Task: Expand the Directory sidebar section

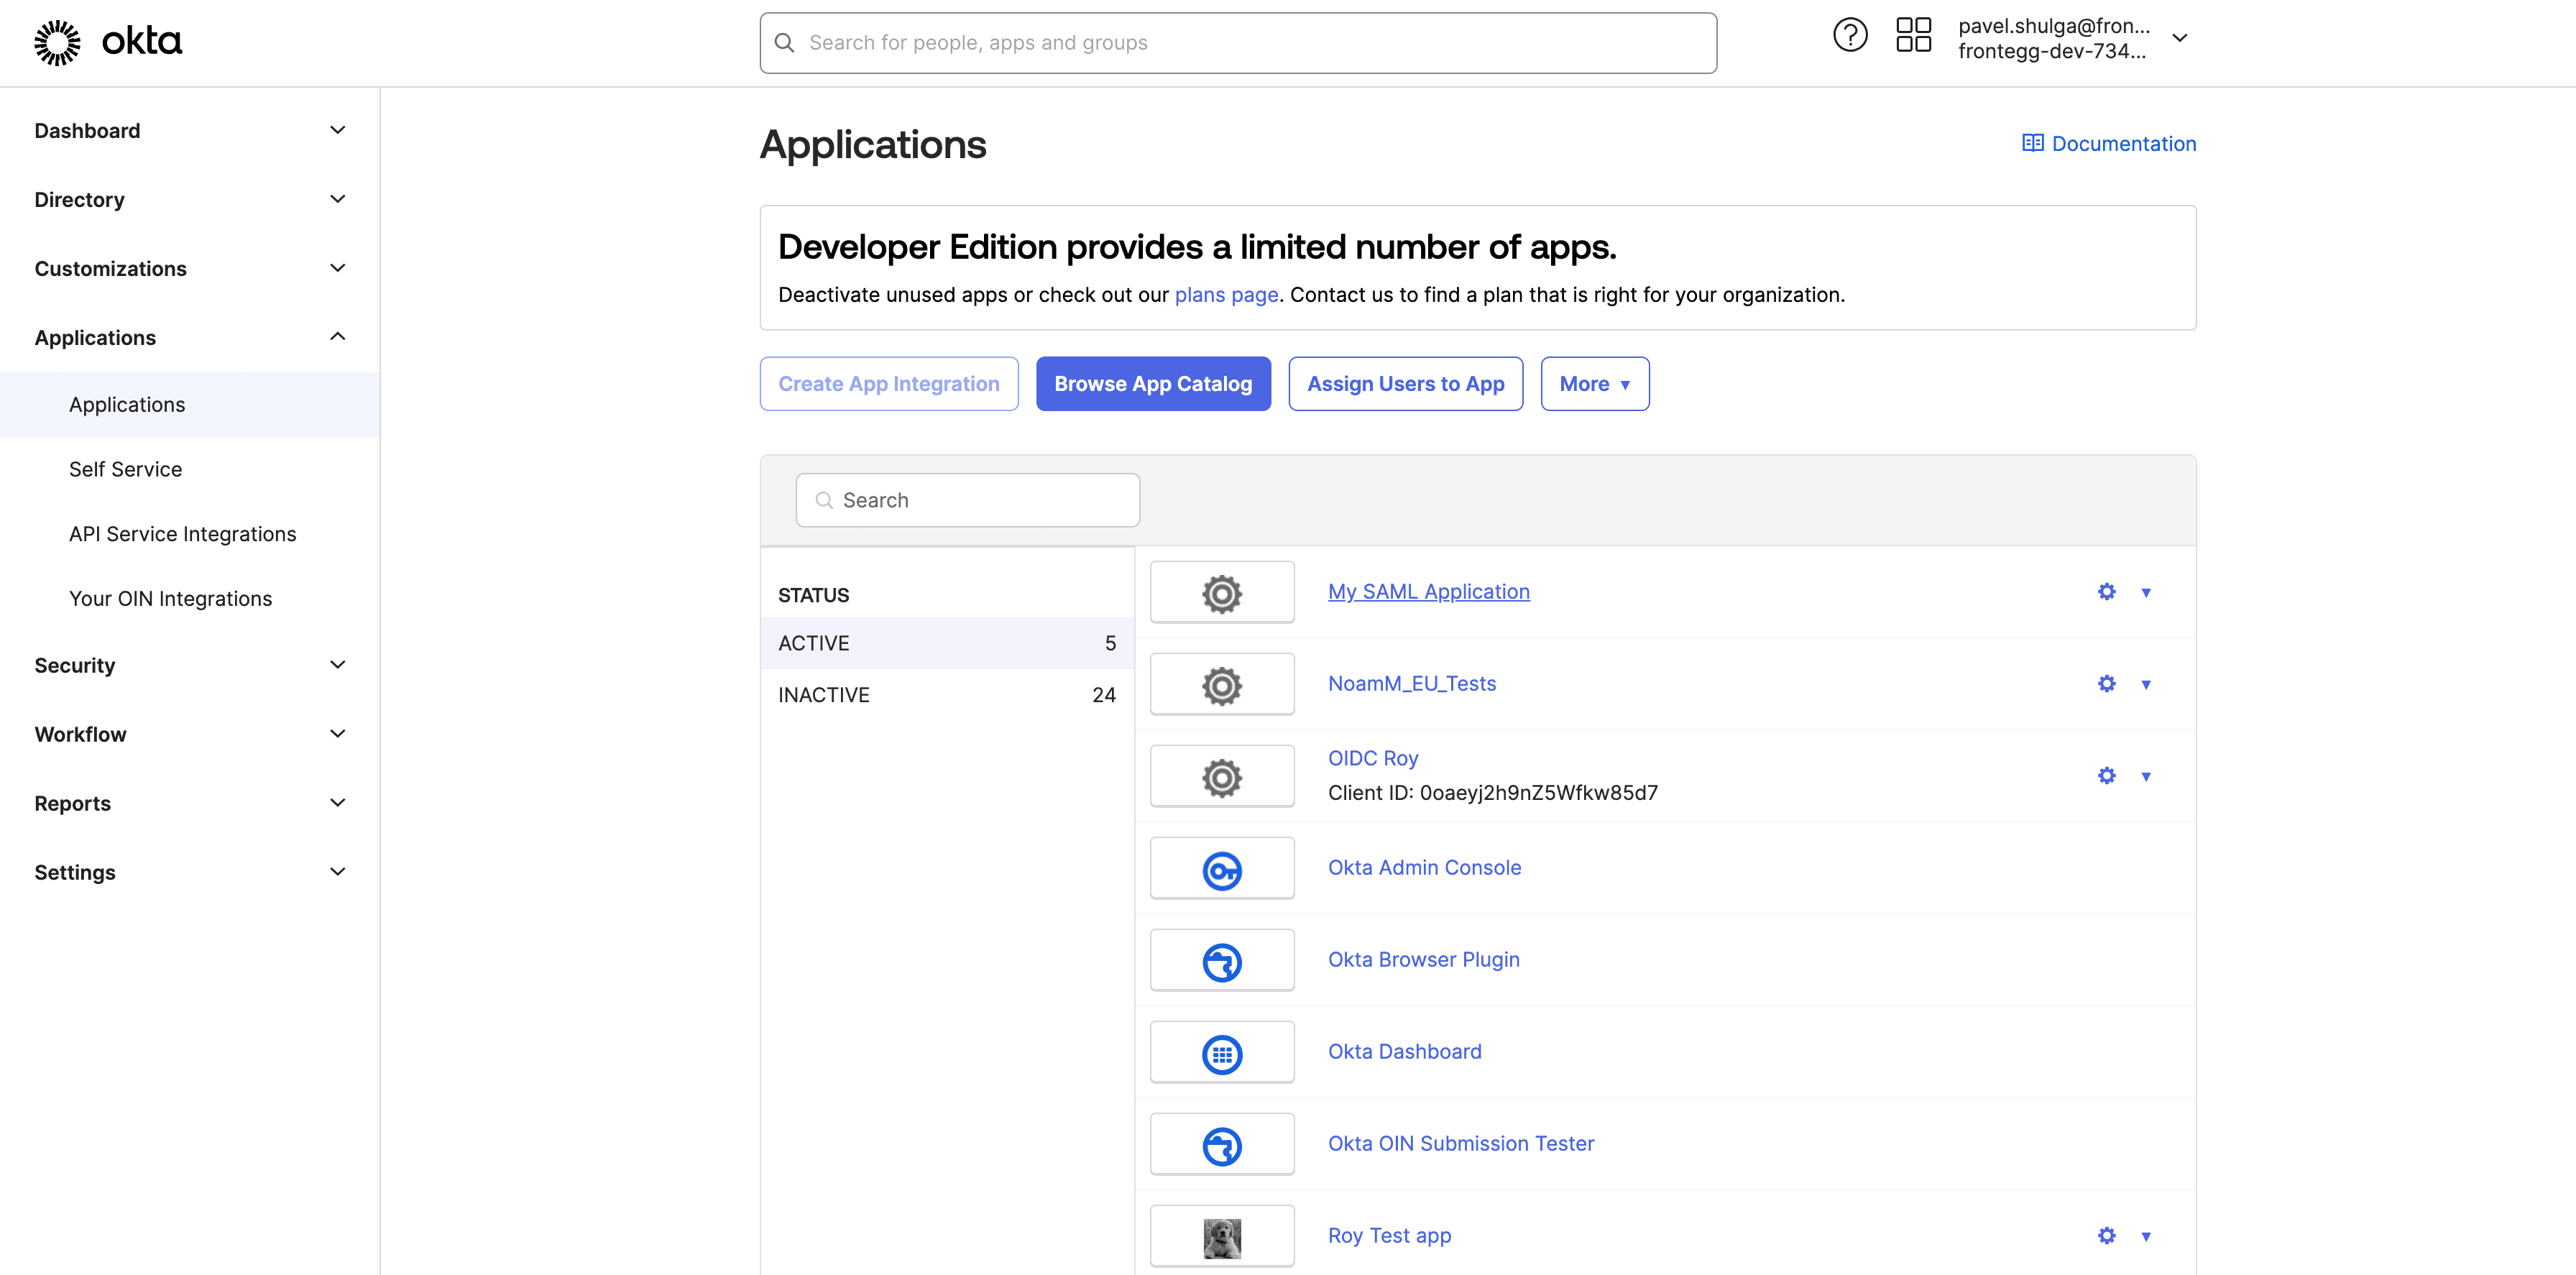Action: click(x=190, y=200)
